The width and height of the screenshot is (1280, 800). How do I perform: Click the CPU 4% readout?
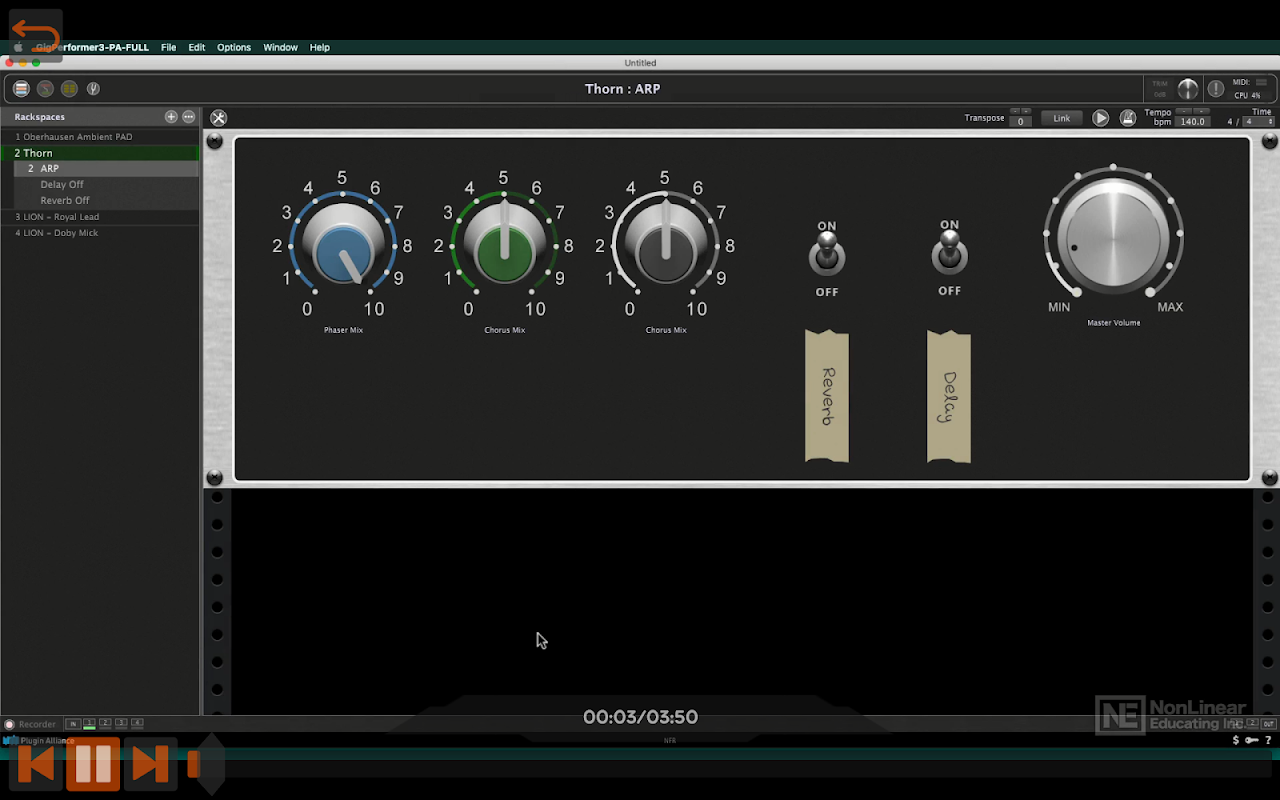point(1247,96)
